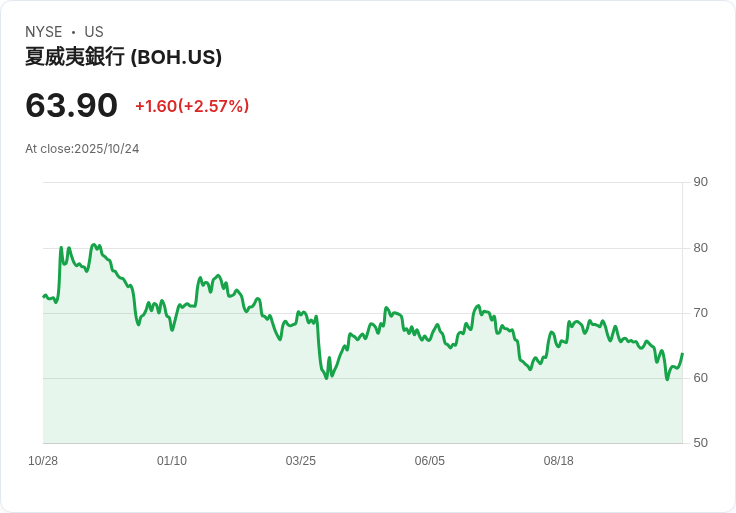The height and width of the screenshot is (513, 736).
Task: Click the current price 63.90
Action: pos(71,105)
